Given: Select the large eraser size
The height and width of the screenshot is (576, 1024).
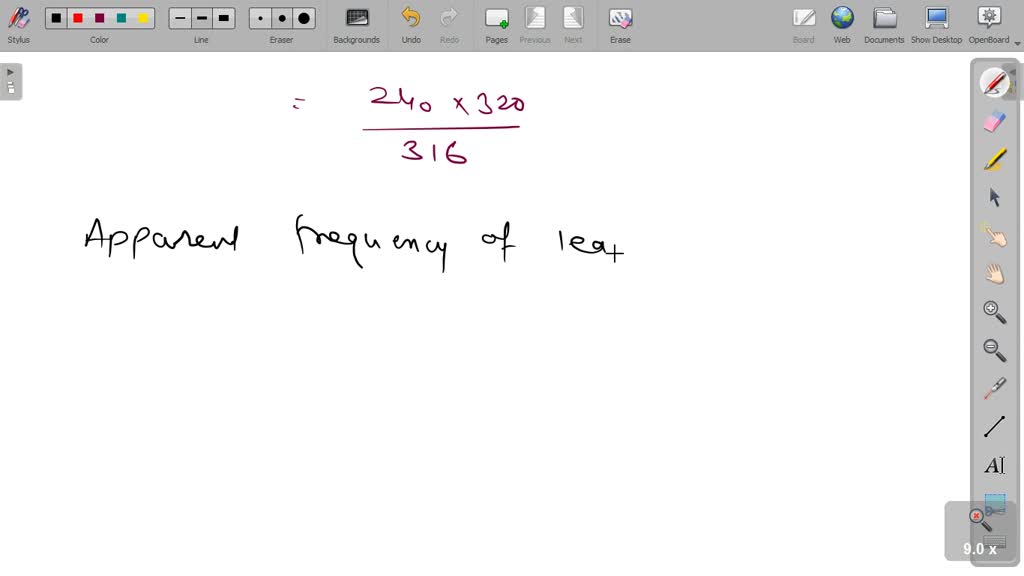Looking at the screenshot, I should (303, 18).
